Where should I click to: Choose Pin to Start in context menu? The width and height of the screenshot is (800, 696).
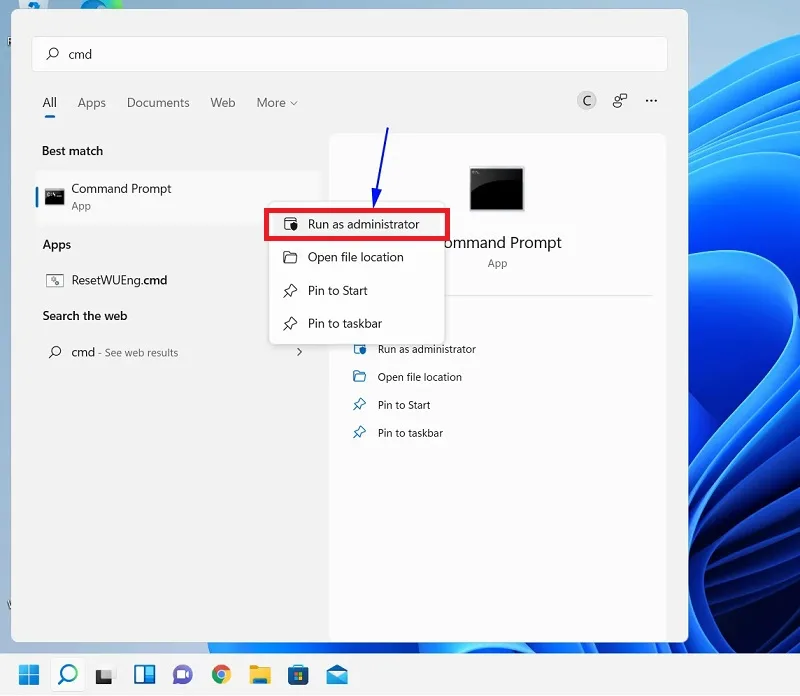click(357, 290)
